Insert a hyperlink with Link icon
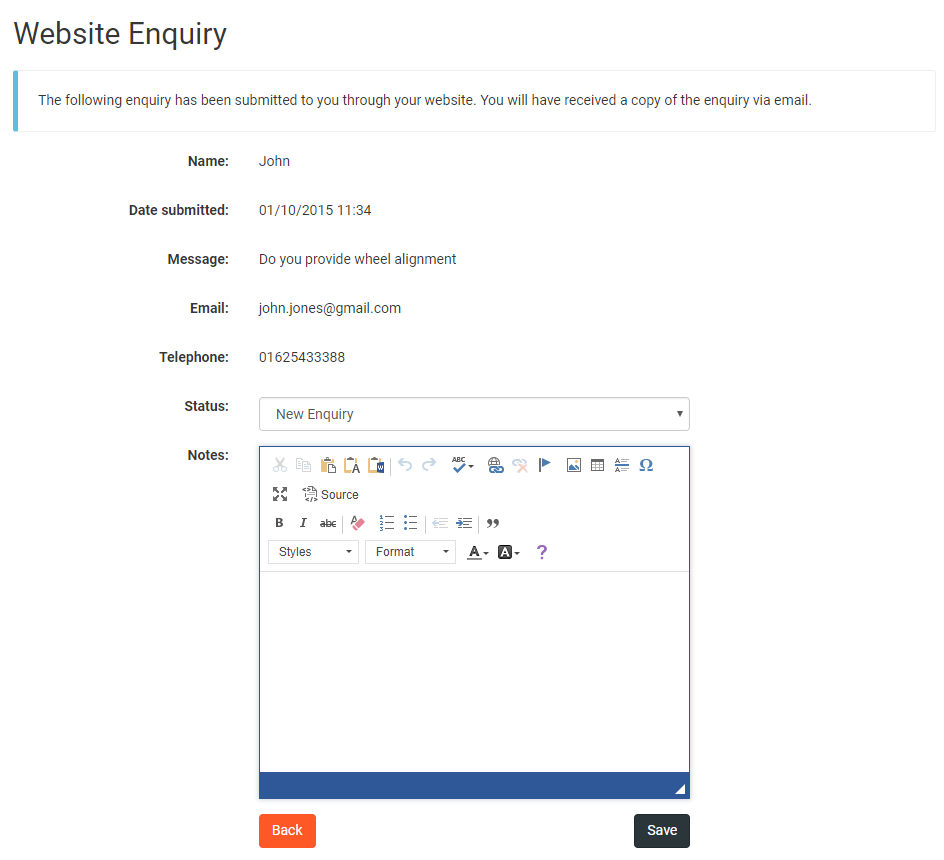Viewport: 944px width, 860px height. [x=495, y=465]
